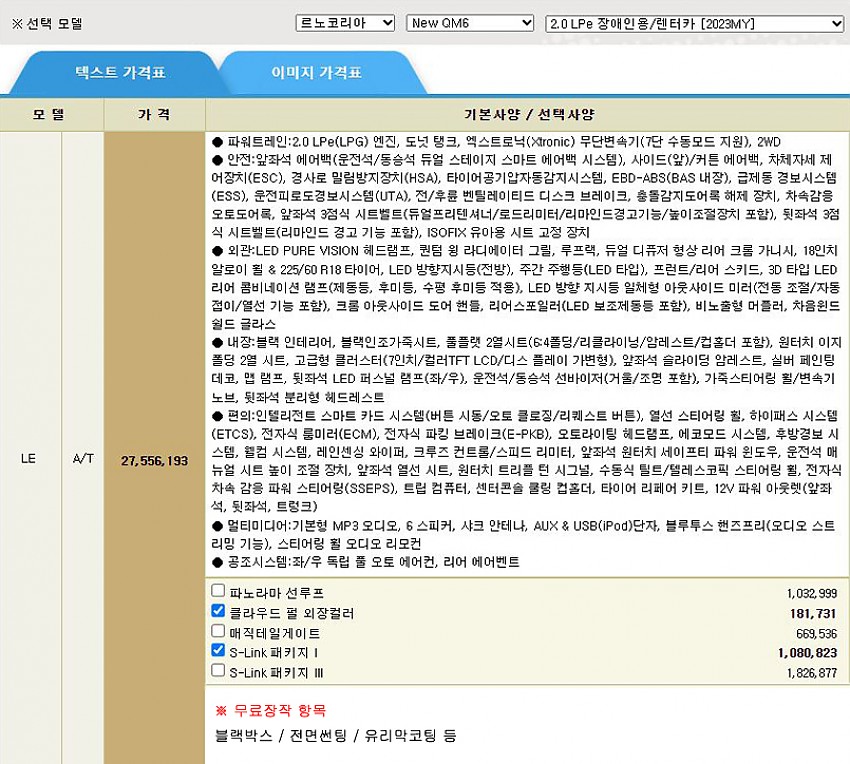Open the 르노코리아 manufacturer dropdown
Image resolution: width=850 pixels, height=764 pixels.
345,23
